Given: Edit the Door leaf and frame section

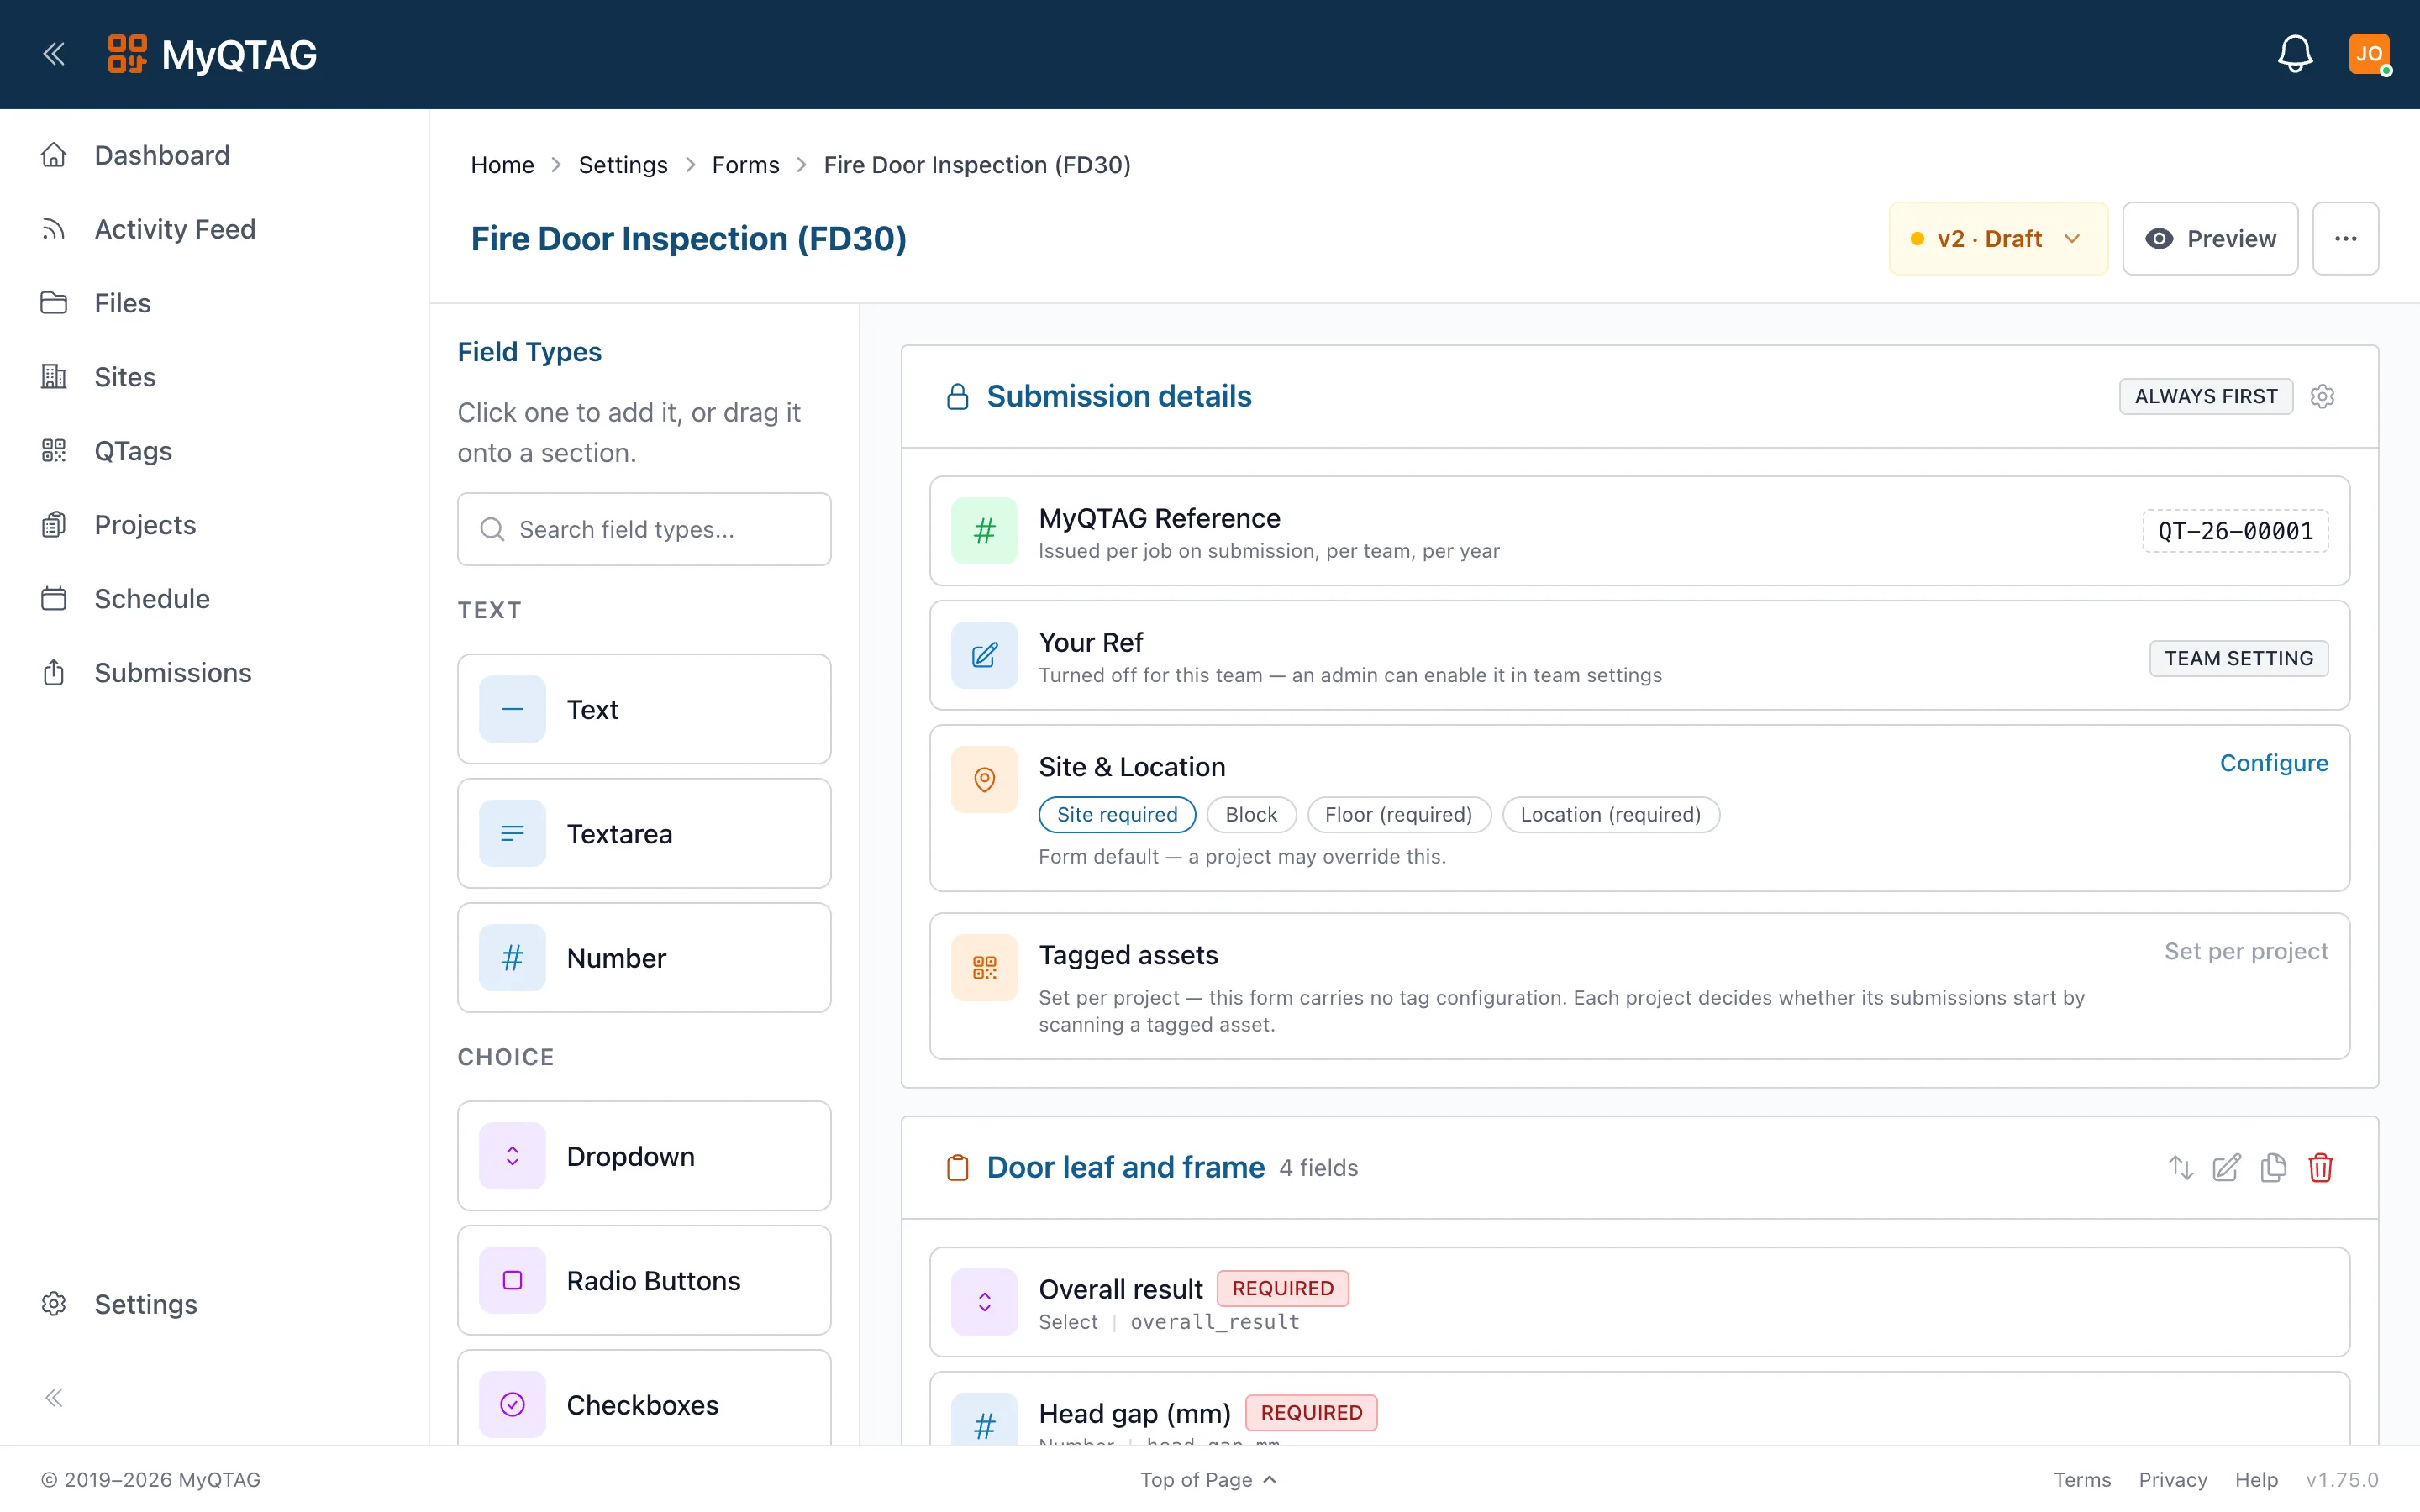Looking at the screenshot, I should point(2226,1168).
